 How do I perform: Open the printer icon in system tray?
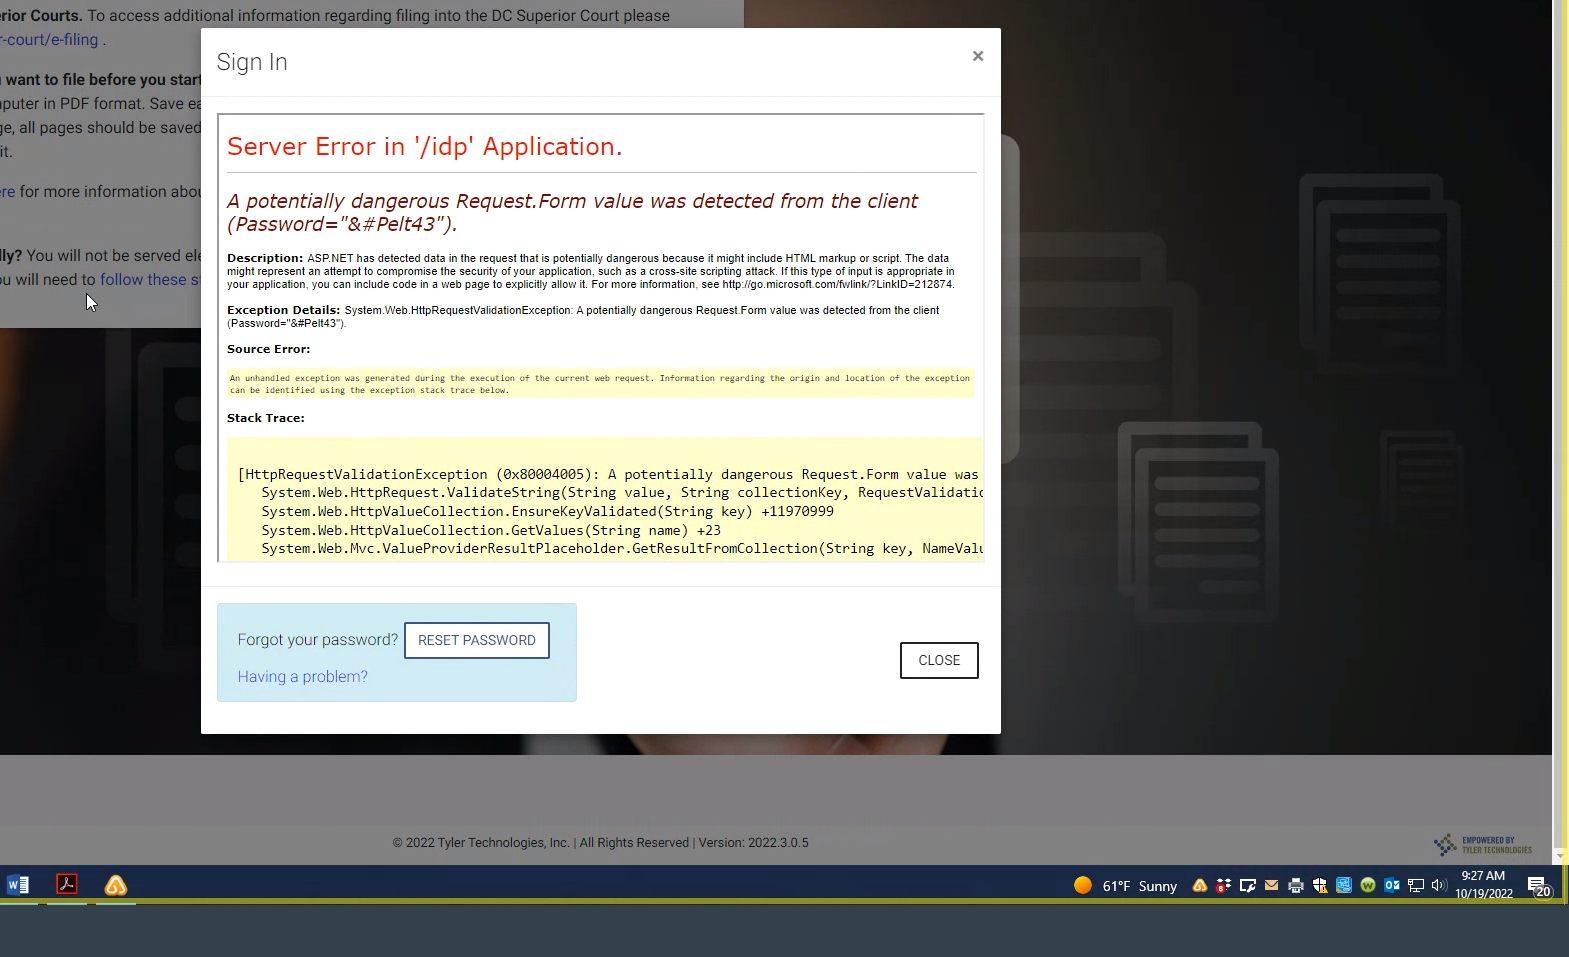coord(1296,885)
